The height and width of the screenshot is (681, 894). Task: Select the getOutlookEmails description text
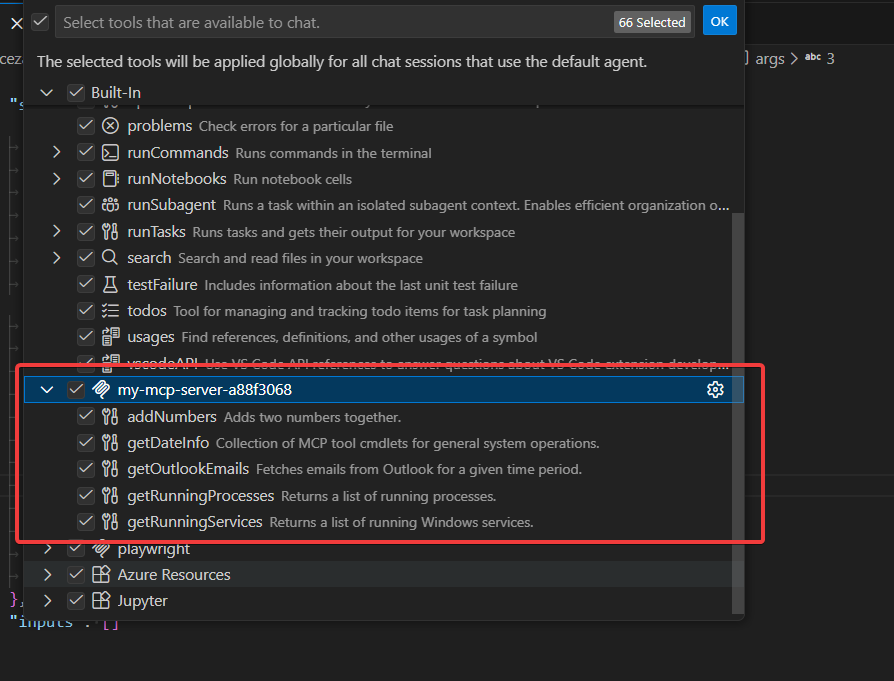[419, 469]
